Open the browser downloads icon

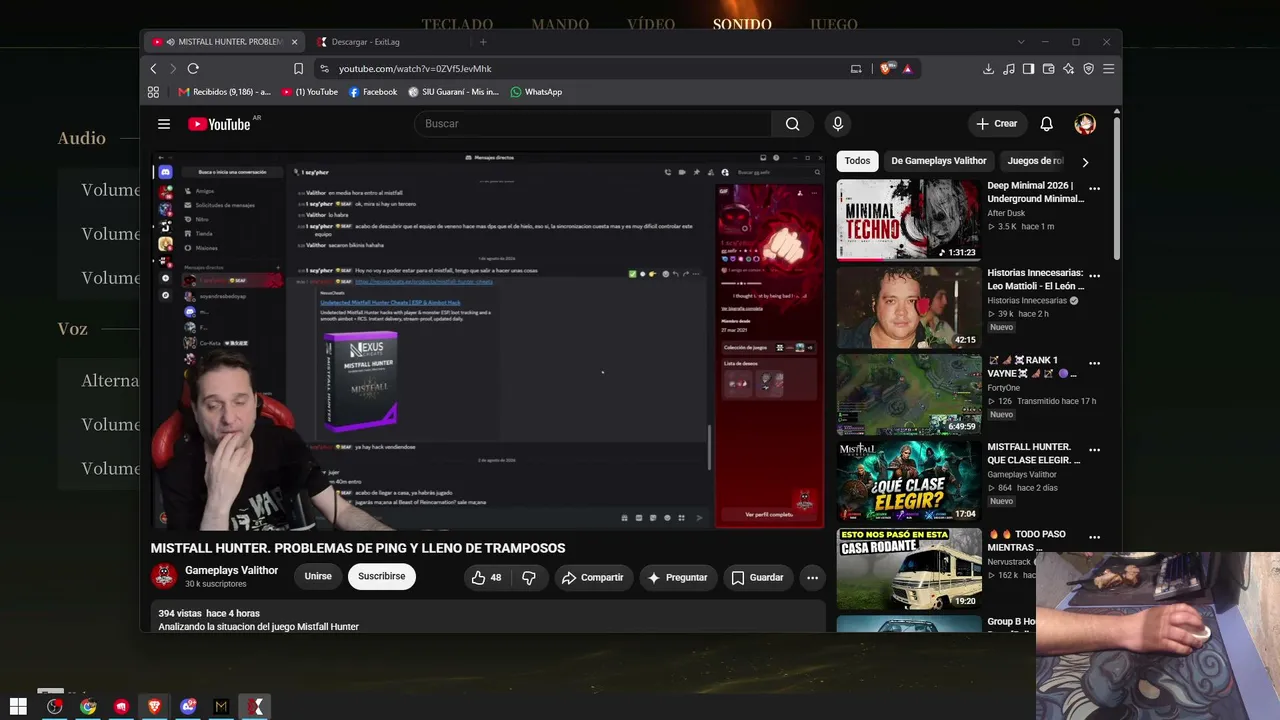click(988, 69)
